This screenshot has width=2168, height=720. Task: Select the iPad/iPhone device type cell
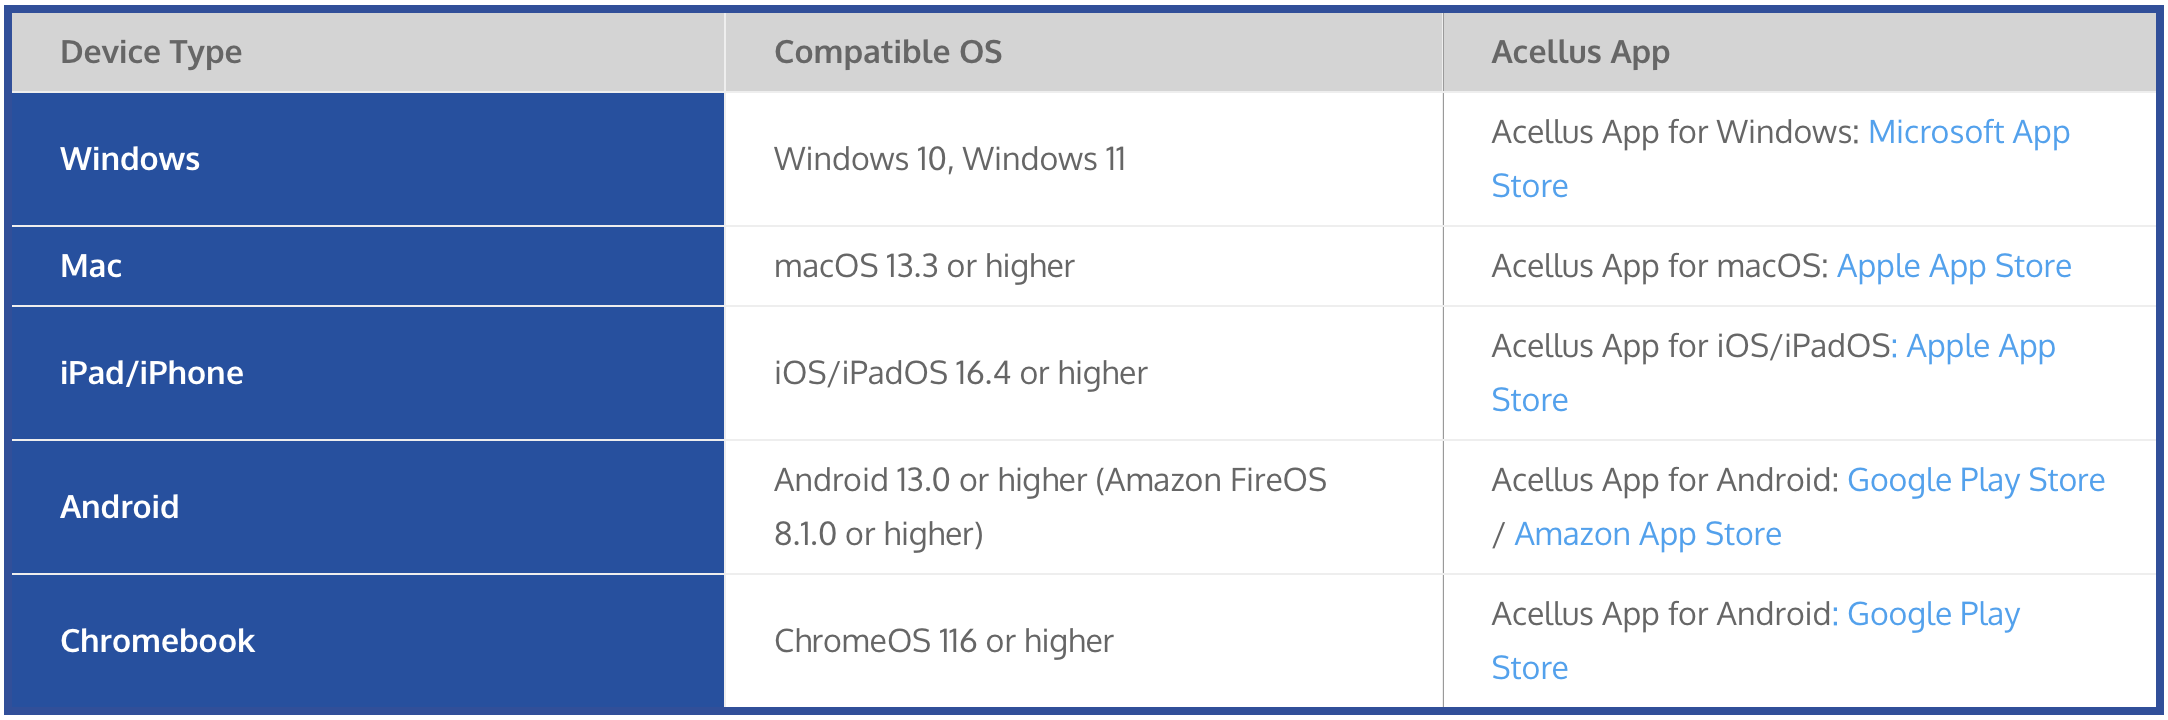pos(151,374)
